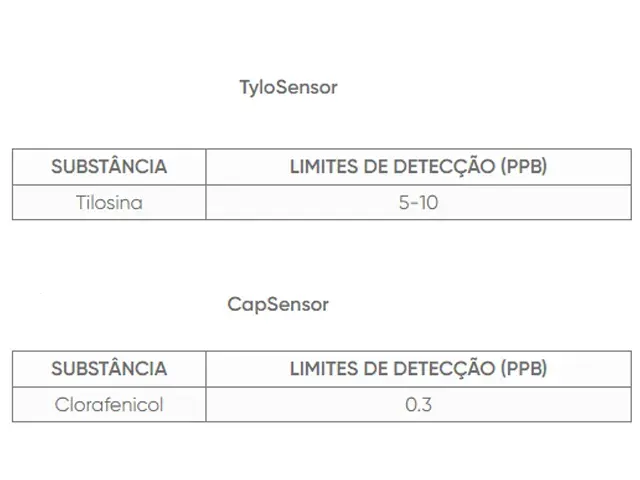Click the digit 5 in the Tilosina row
Image resolution: width=640 pixels, height=480 pixels.
click(x=404, y=202)
